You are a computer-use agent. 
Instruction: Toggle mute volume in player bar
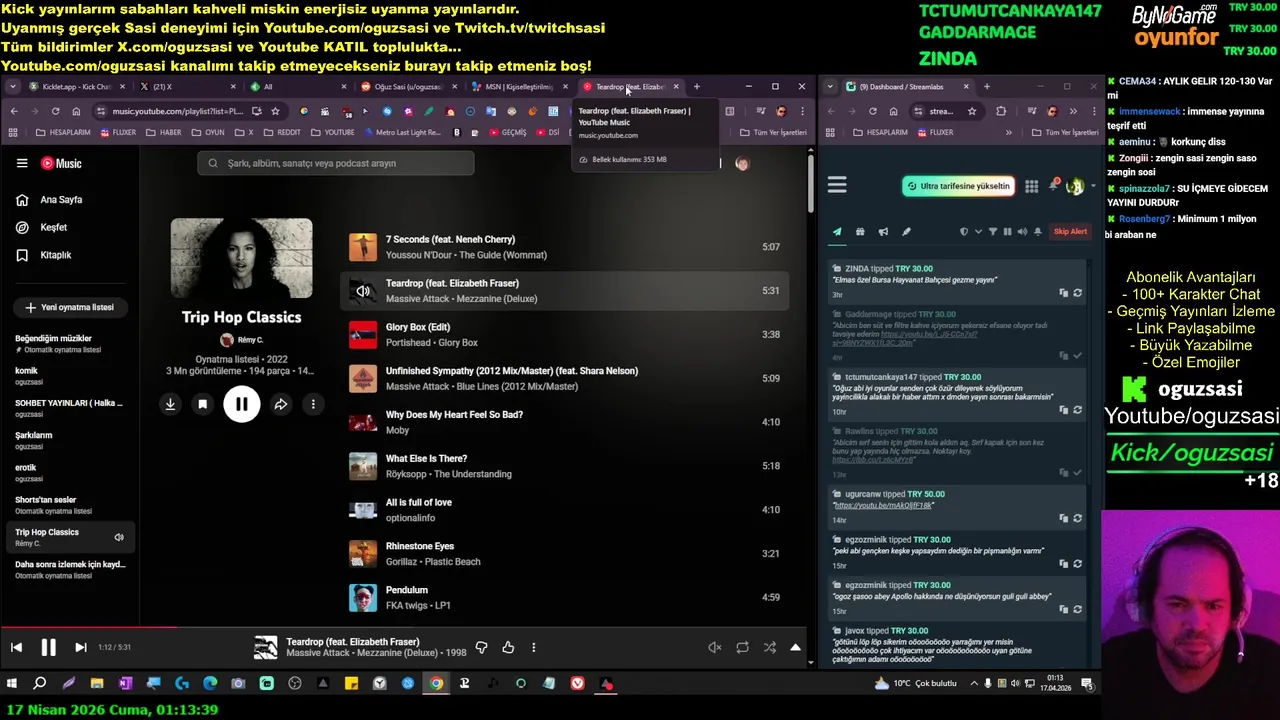click(714, 647)
